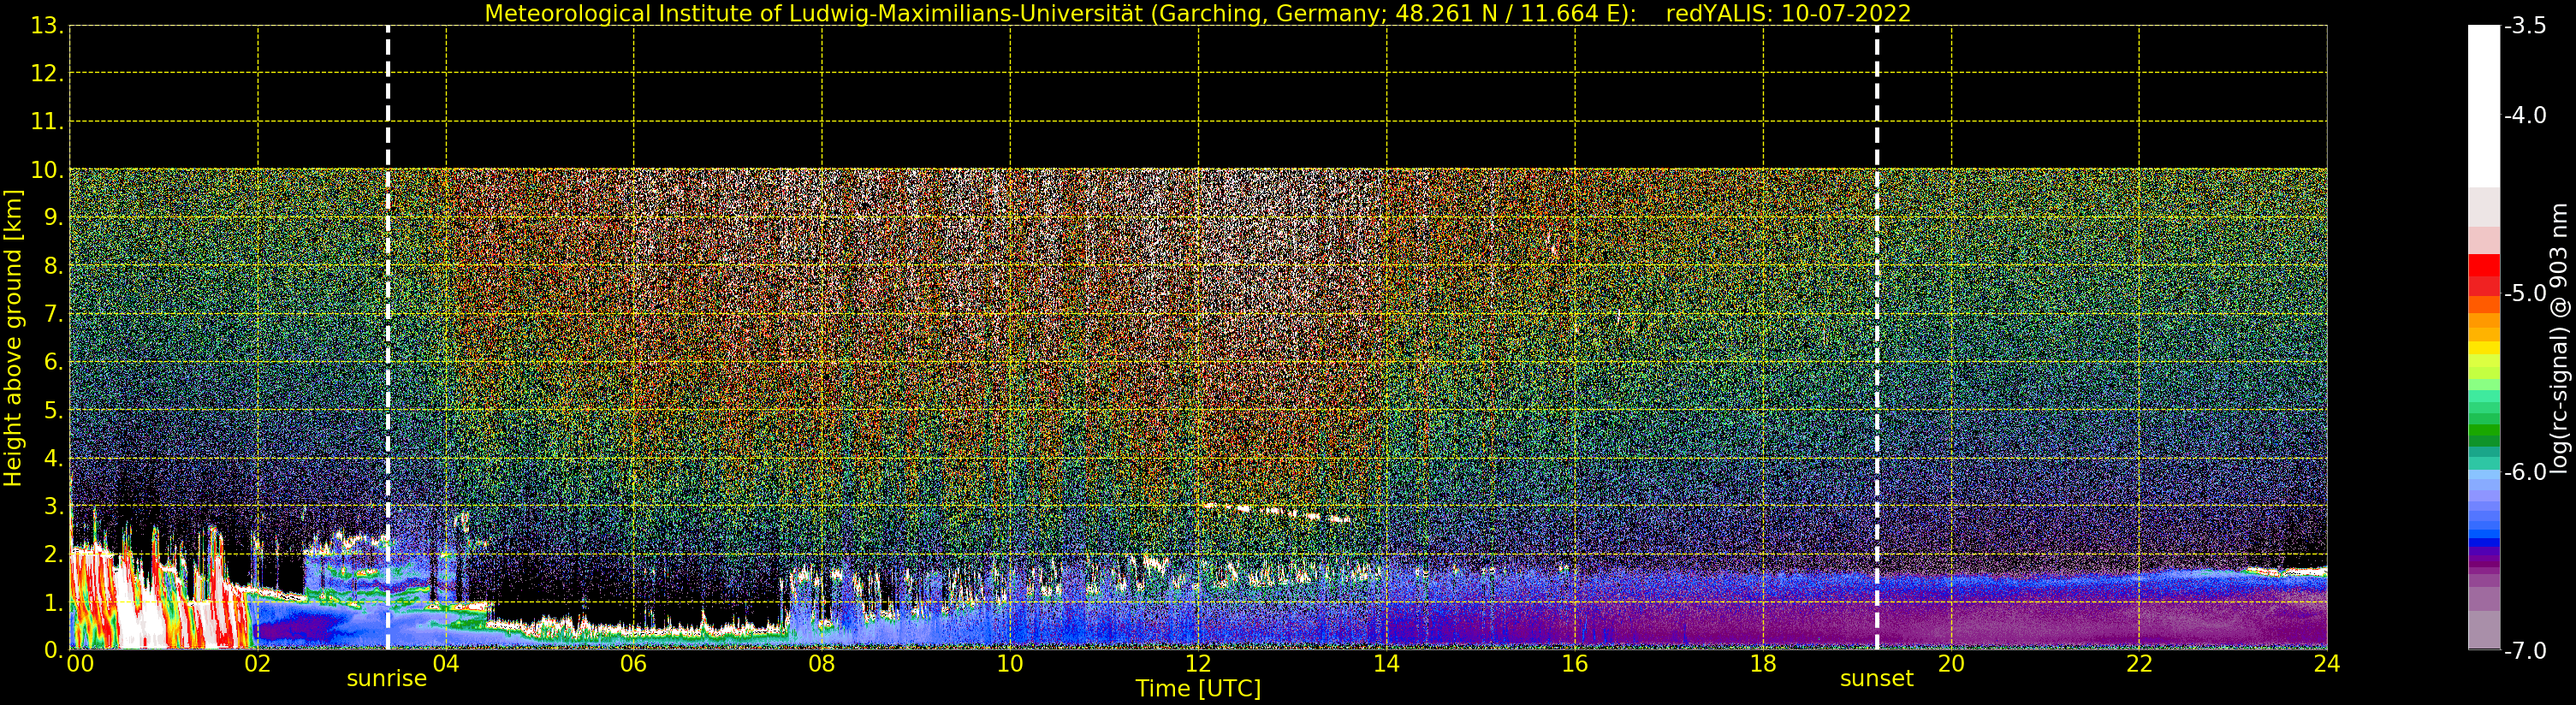
Task: Click time axis tick '16'
Action: (x=1575, y=664)
